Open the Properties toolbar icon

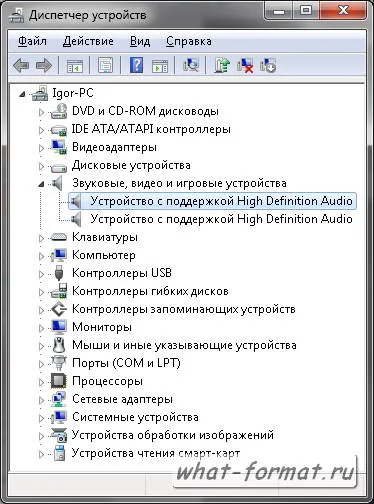coord(105,65)
